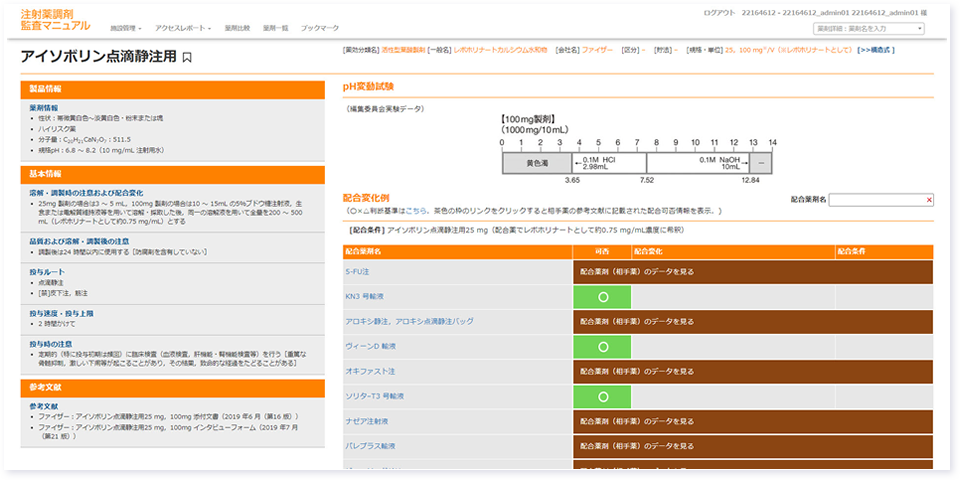
Task: Expand the アクセスレポート menu
Action: (x=183, y=28)
